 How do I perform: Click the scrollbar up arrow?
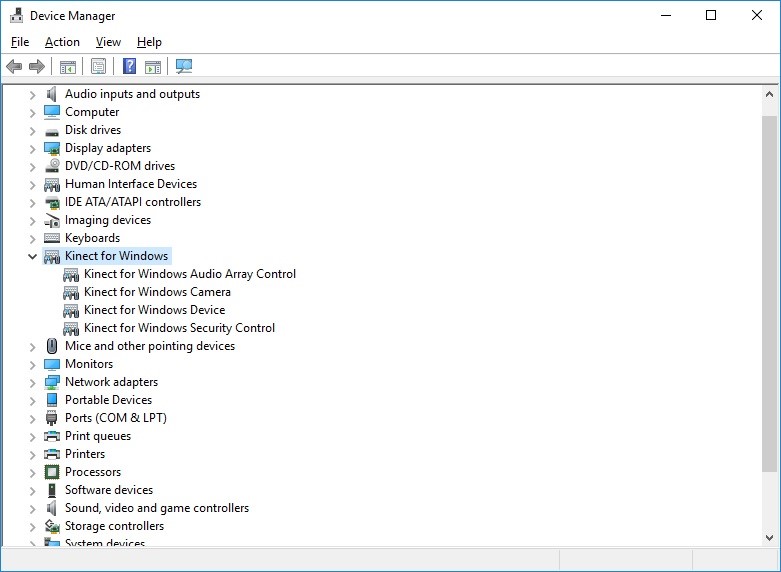(x=769, y=94)
